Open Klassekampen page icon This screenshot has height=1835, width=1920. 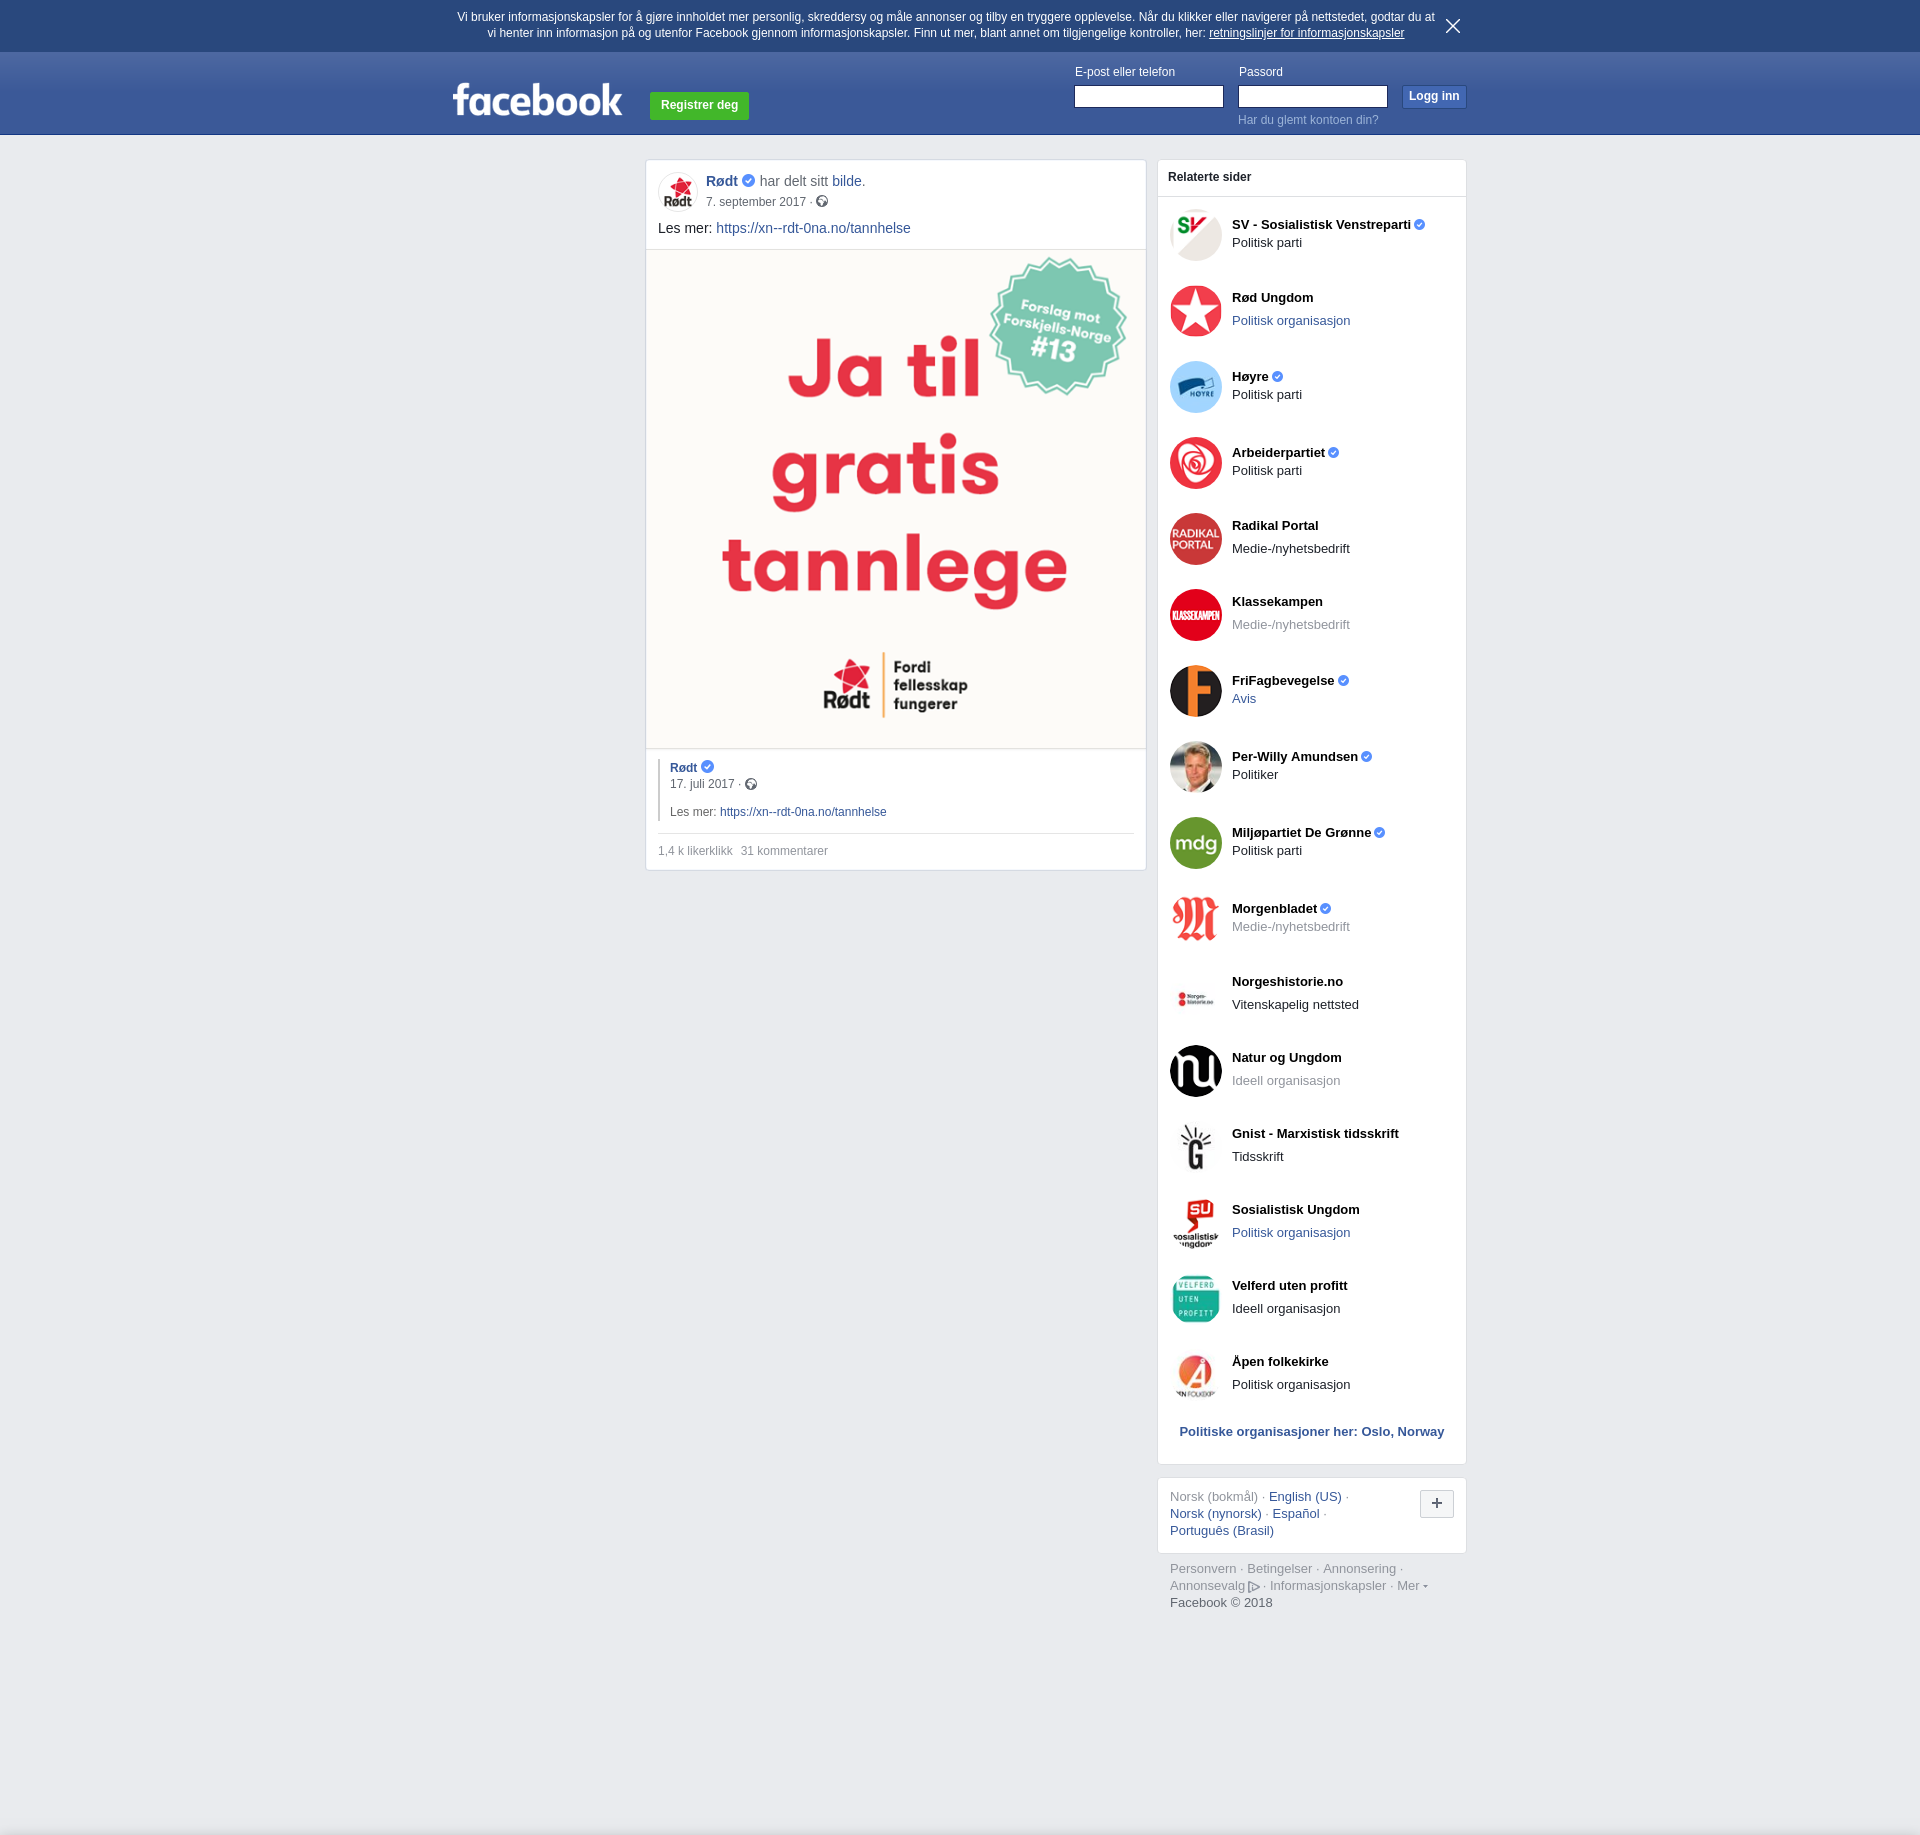tap(1196, 615)
